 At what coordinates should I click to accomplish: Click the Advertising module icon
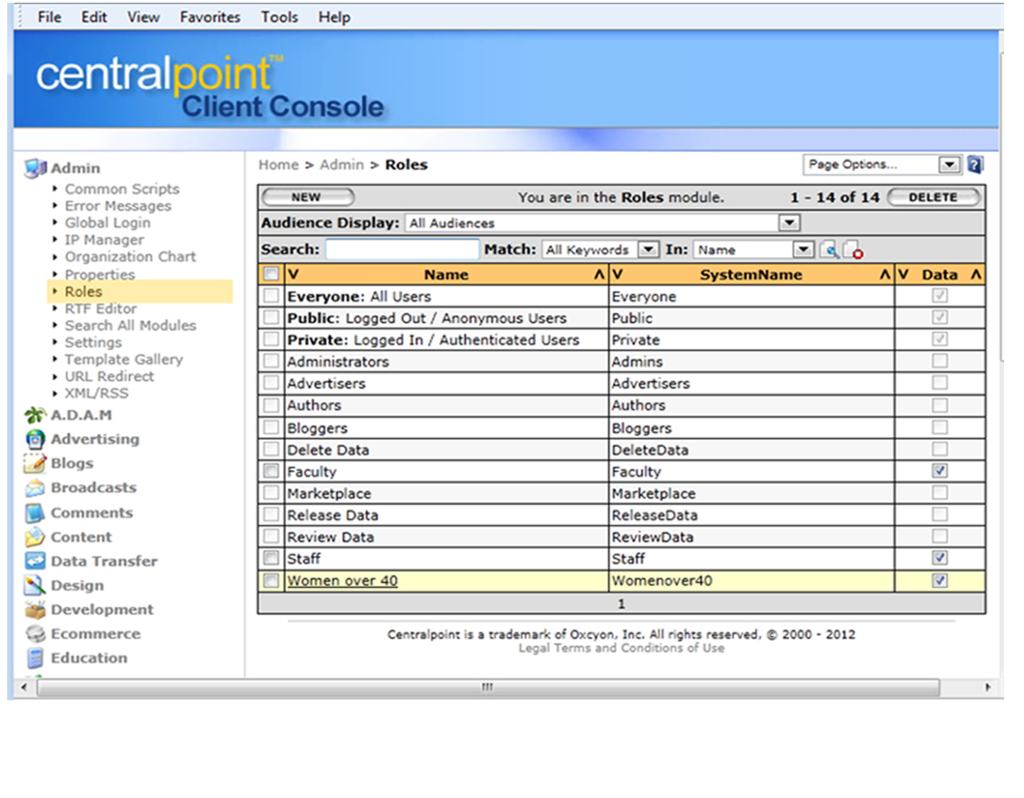tap(35, 439)
